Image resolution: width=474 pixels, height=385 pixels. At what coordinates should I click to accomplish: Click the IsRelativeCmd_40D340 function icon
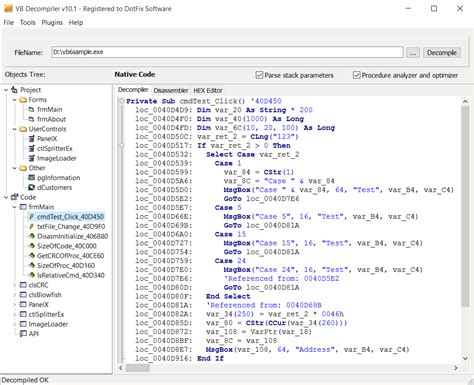32,275
